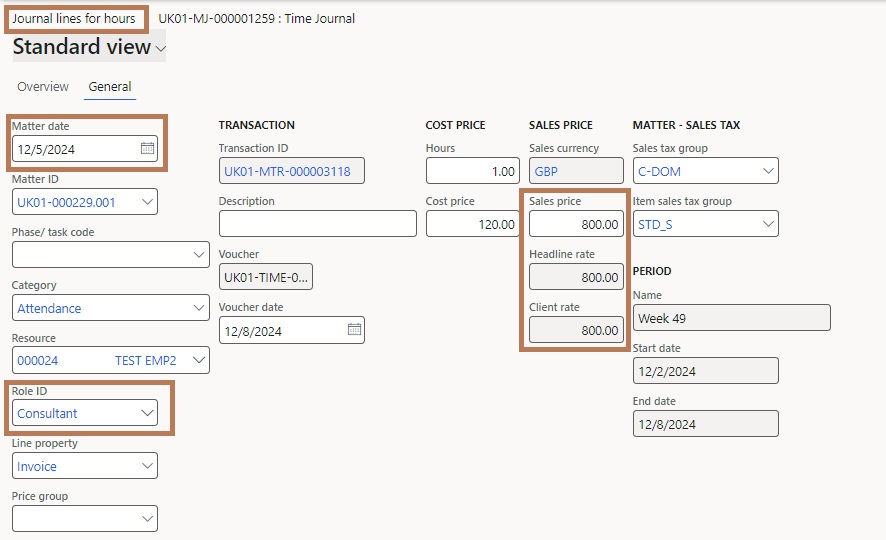Image resolution: width=886 pixels, height=540 pixels.
Task: Switch to the Overview tab
Action: coord(43,86)
